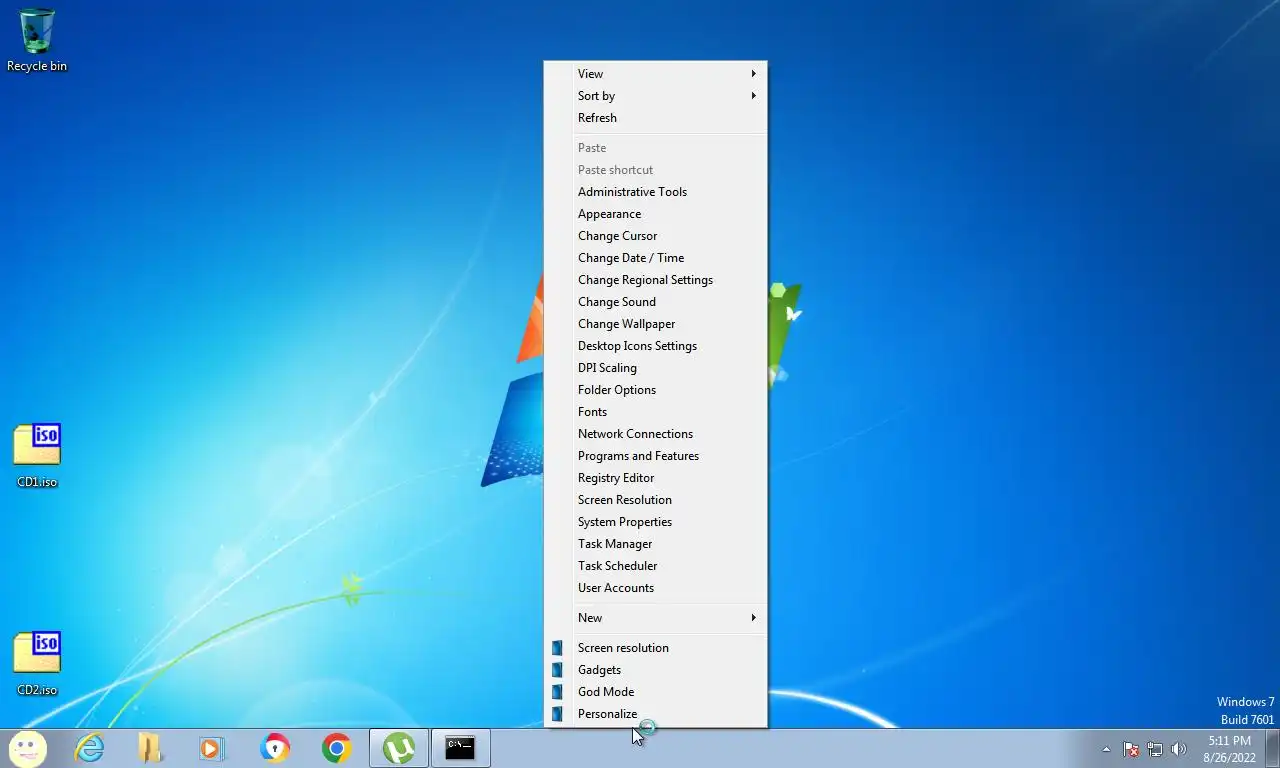
Task: Click icon beside God Mode menu entry
Action: pyautogui.click(x=557, y=692)
